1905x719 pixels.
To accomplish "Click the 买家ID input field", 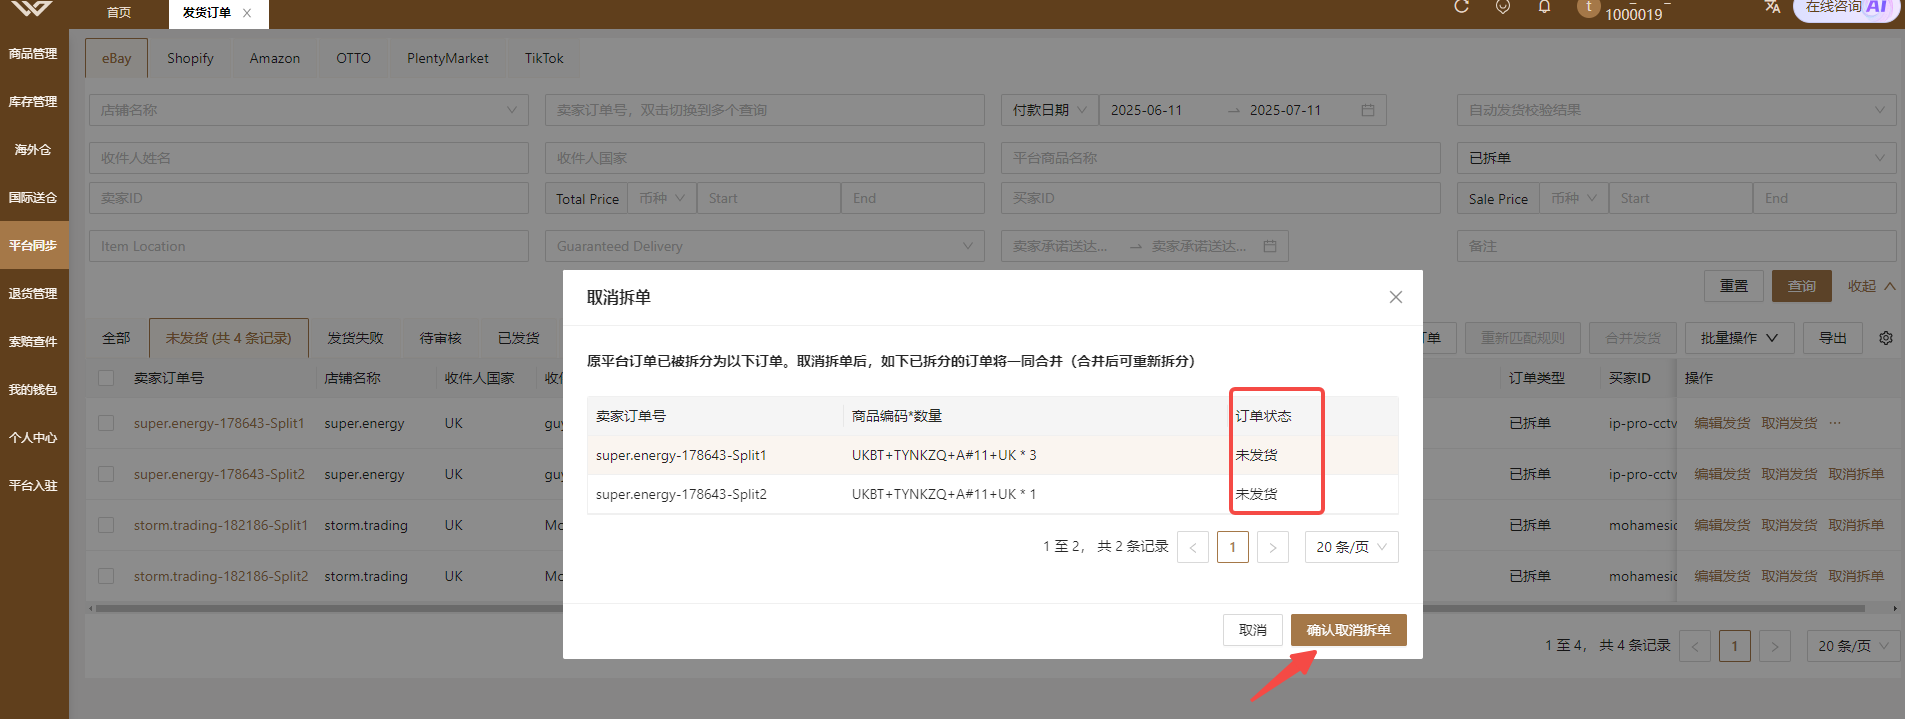I will (x=1221, y=198).
